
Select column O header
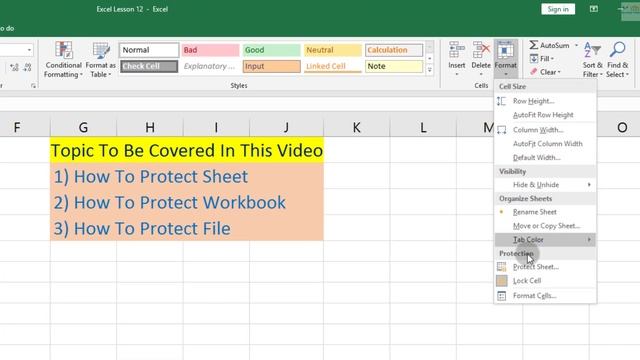[x=622, y=127]
